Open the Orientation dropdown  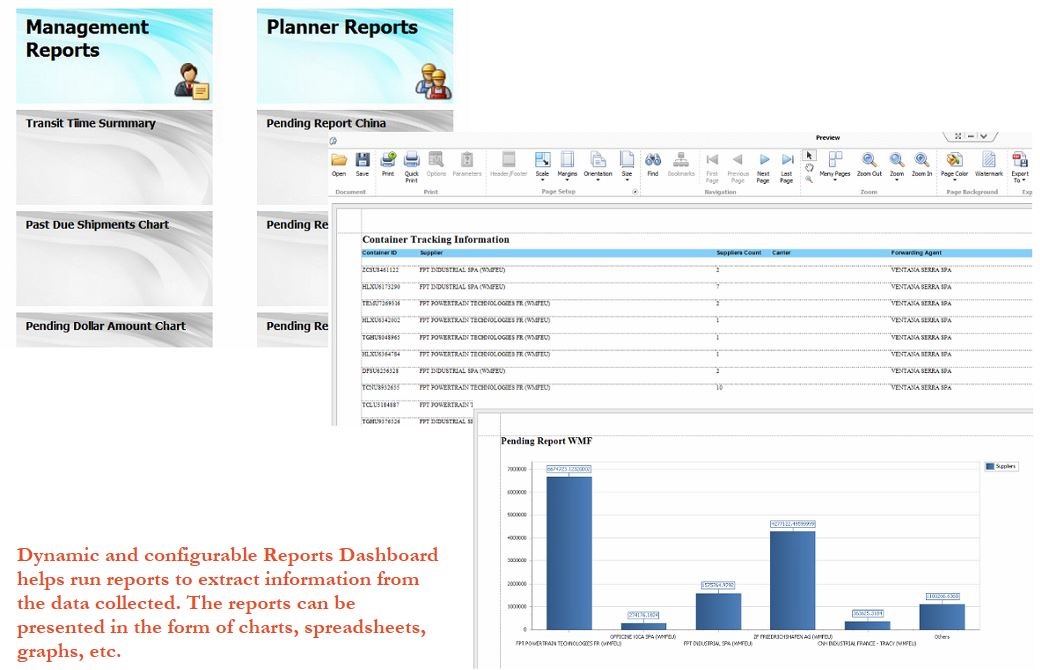(x=598, y=166)
